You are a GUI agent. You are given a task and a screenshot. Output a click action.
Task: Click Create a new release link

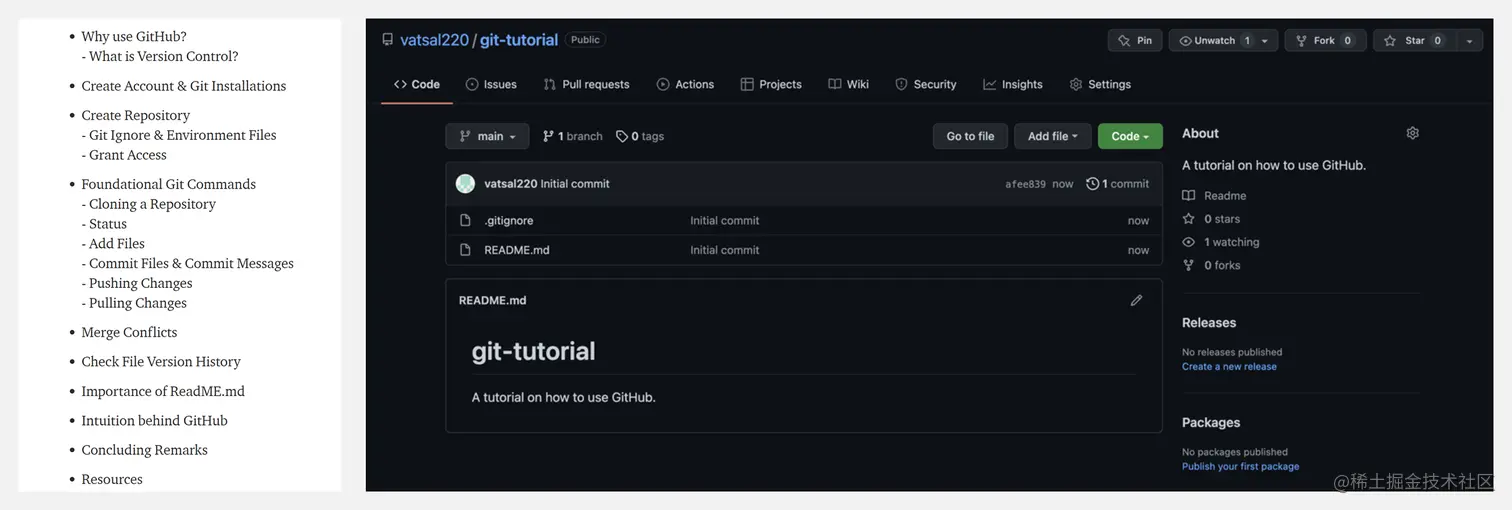(x=1229, y=367)
